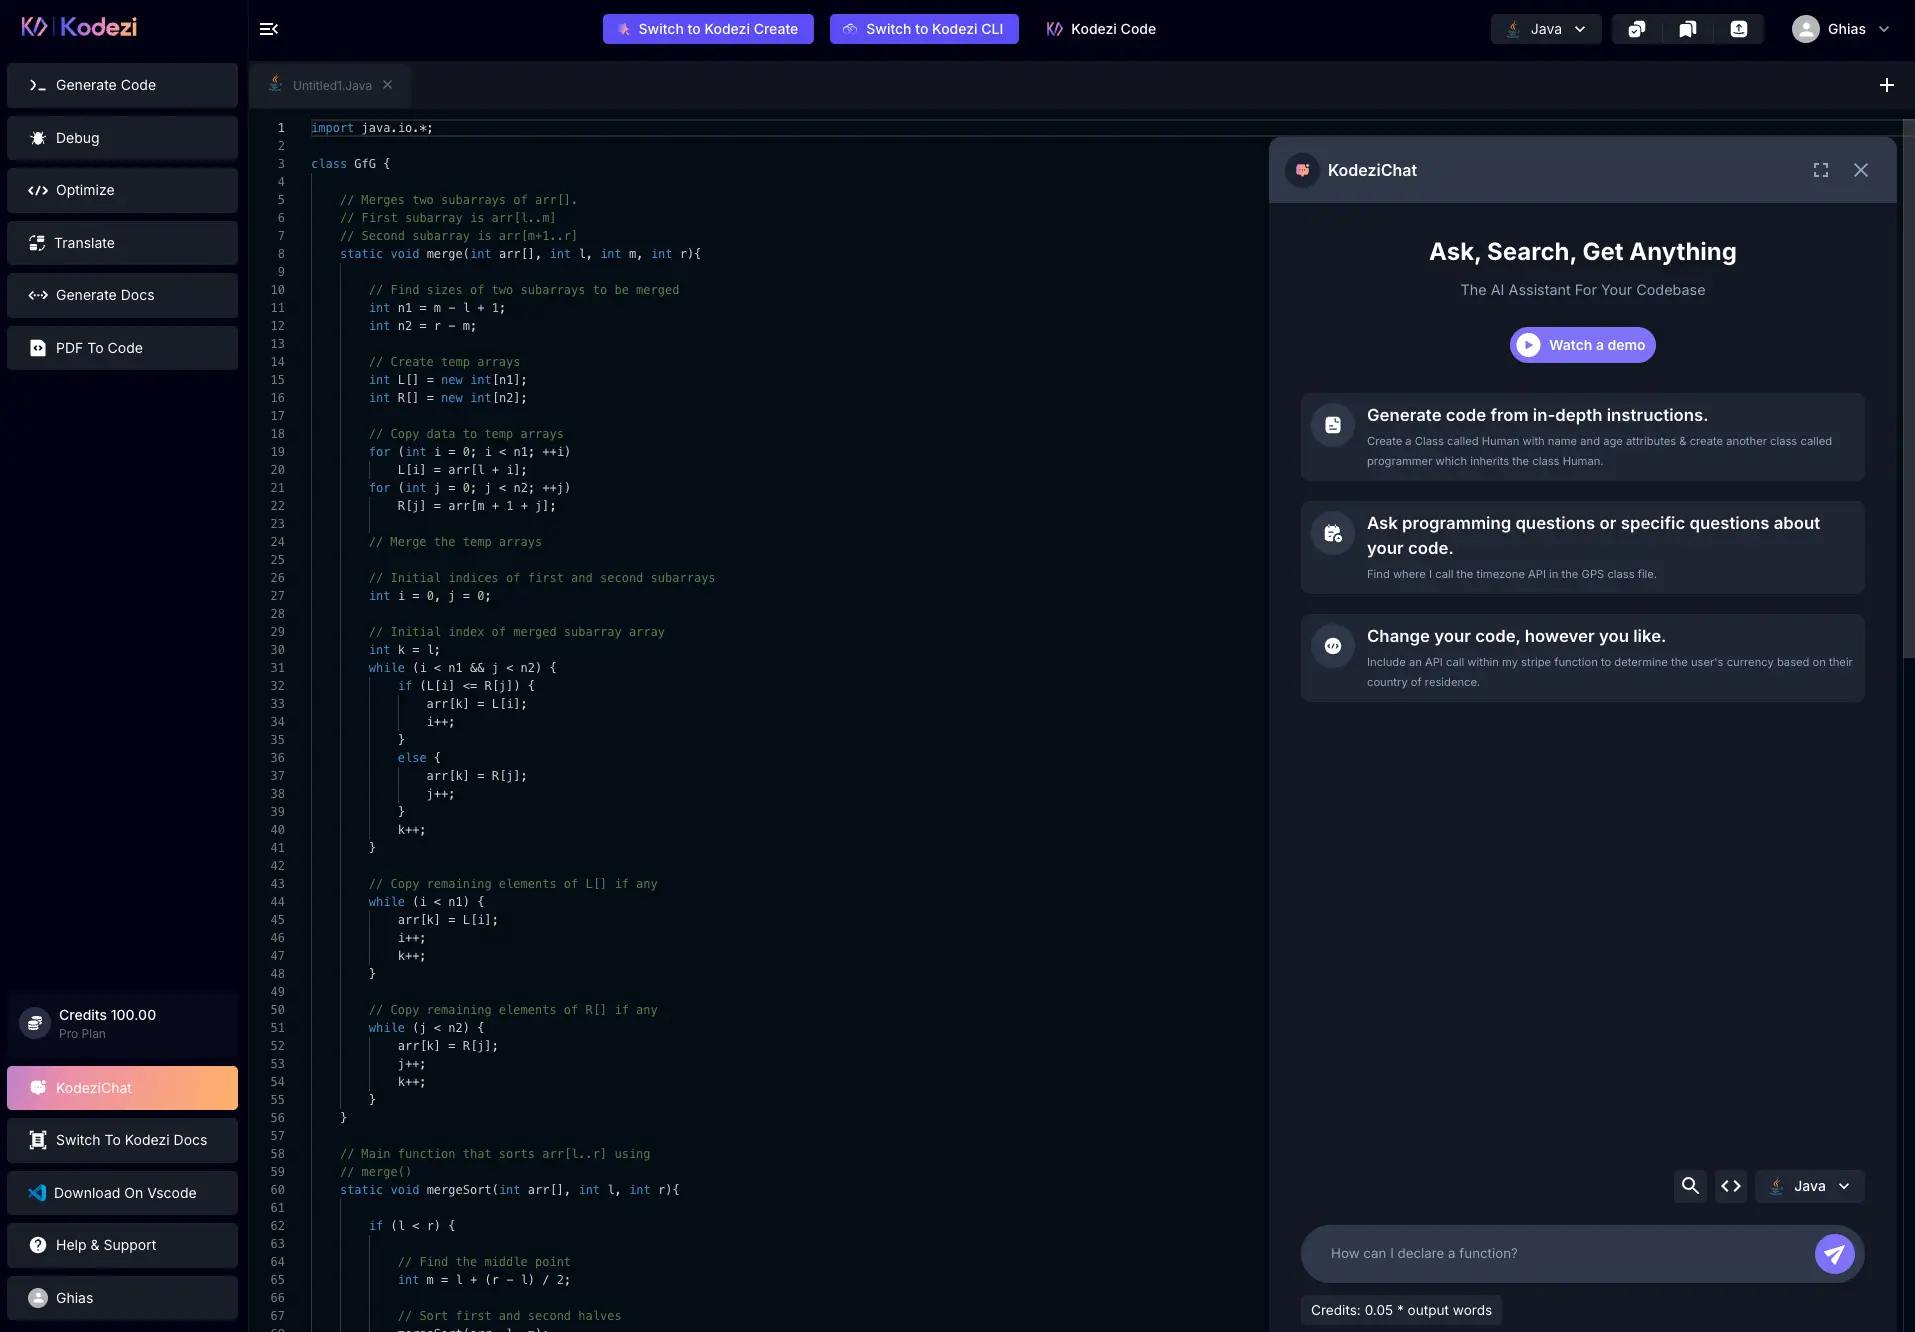Click the Generate Docs icon

38,295
